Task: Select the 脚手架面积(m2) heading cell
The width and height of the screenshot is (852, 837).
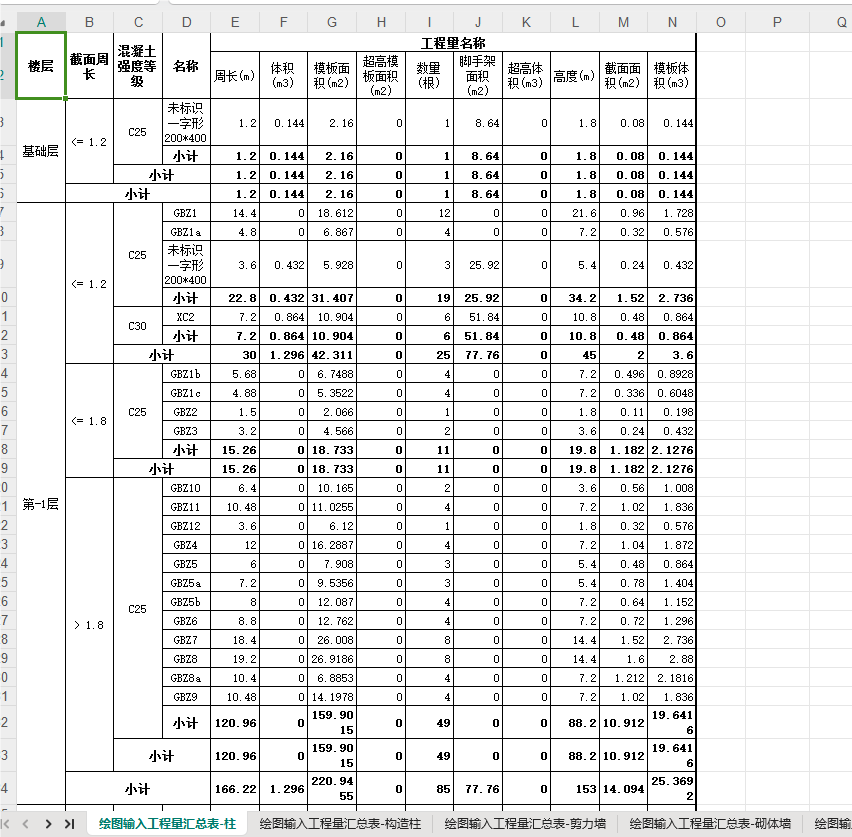Action: [478, 76]
